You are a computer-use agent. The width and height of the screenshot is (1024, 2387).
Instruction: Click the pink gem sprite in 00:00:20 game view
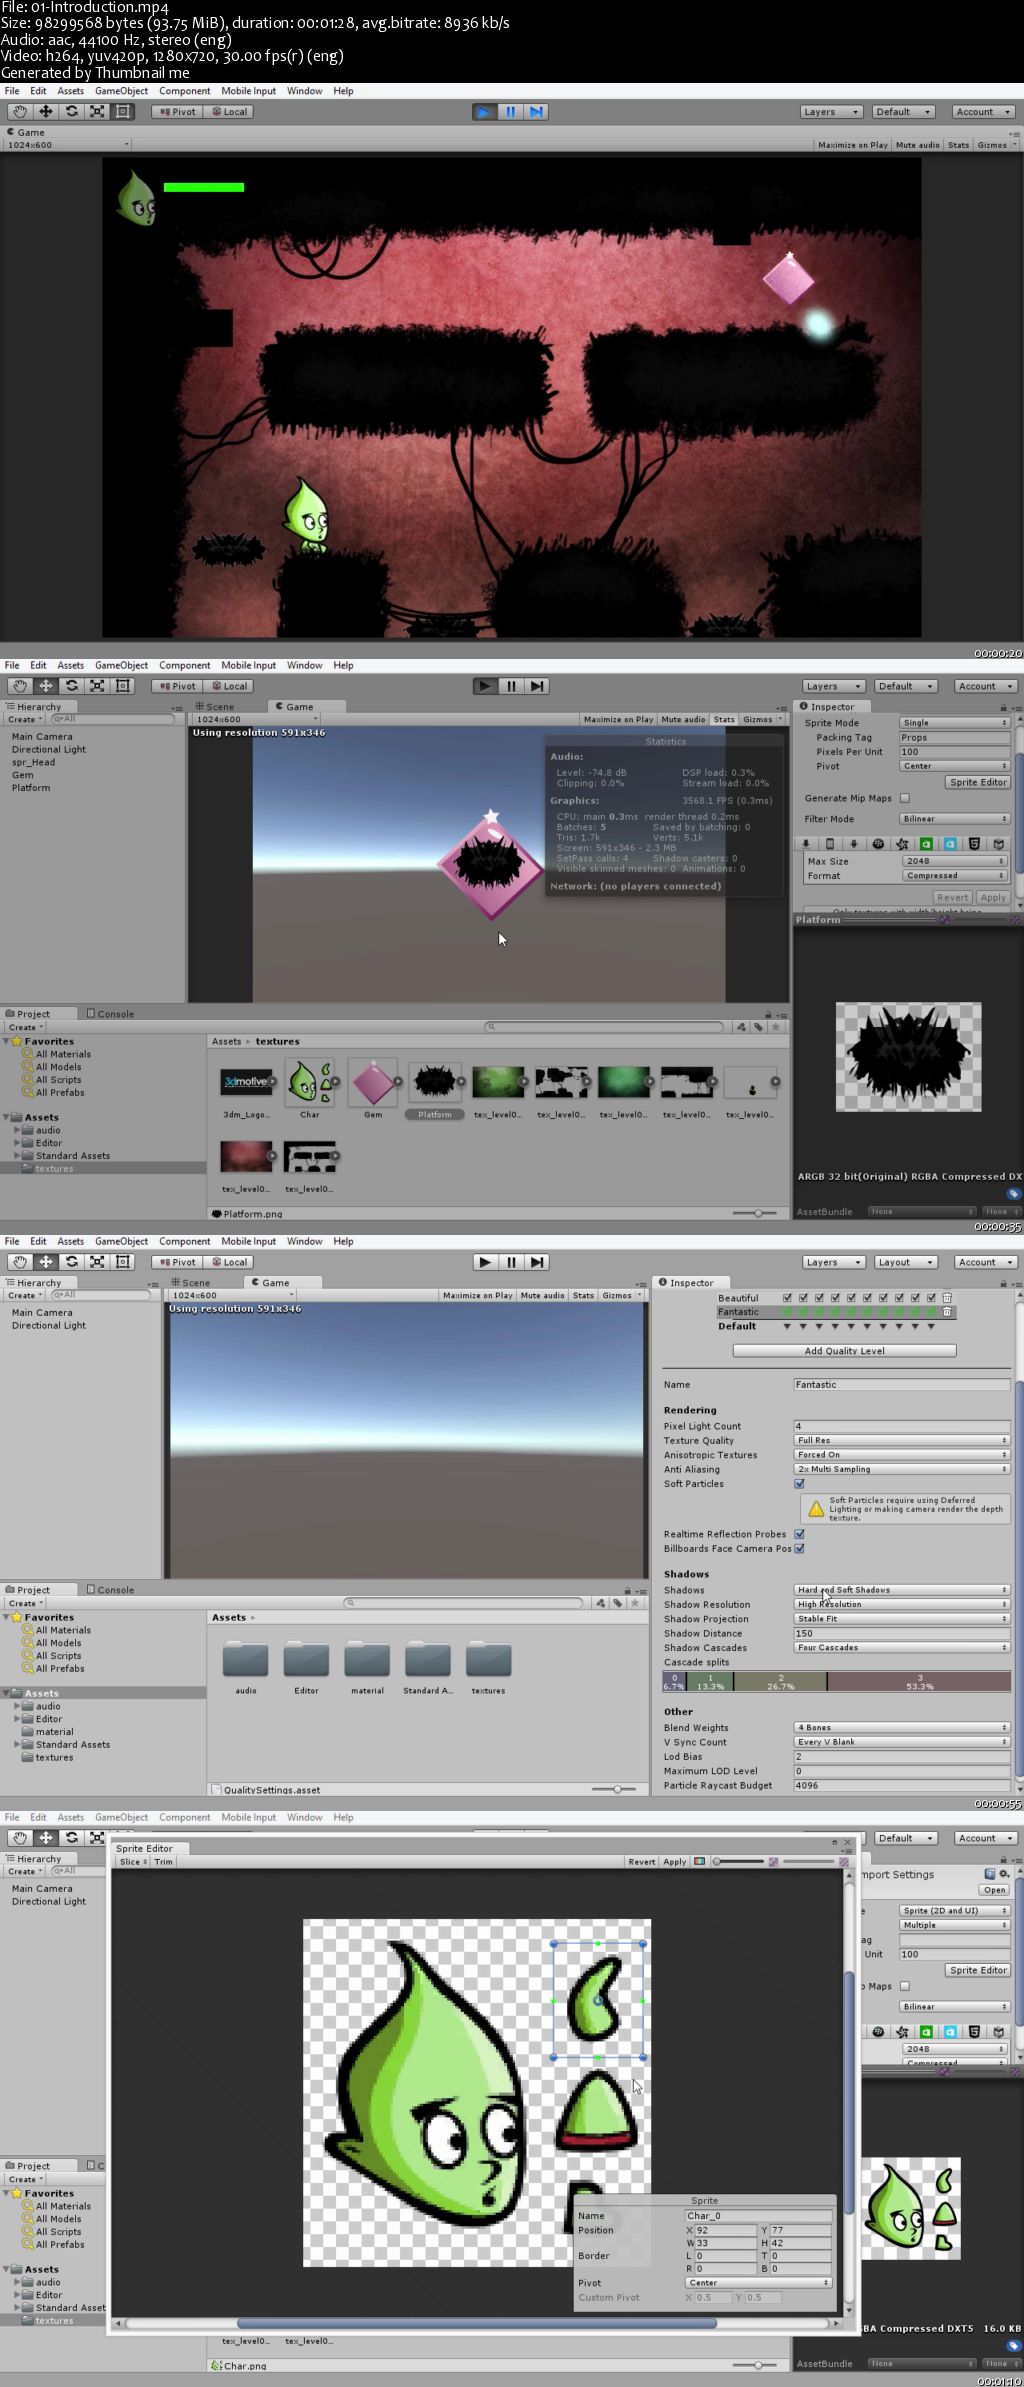click(788, 277)
